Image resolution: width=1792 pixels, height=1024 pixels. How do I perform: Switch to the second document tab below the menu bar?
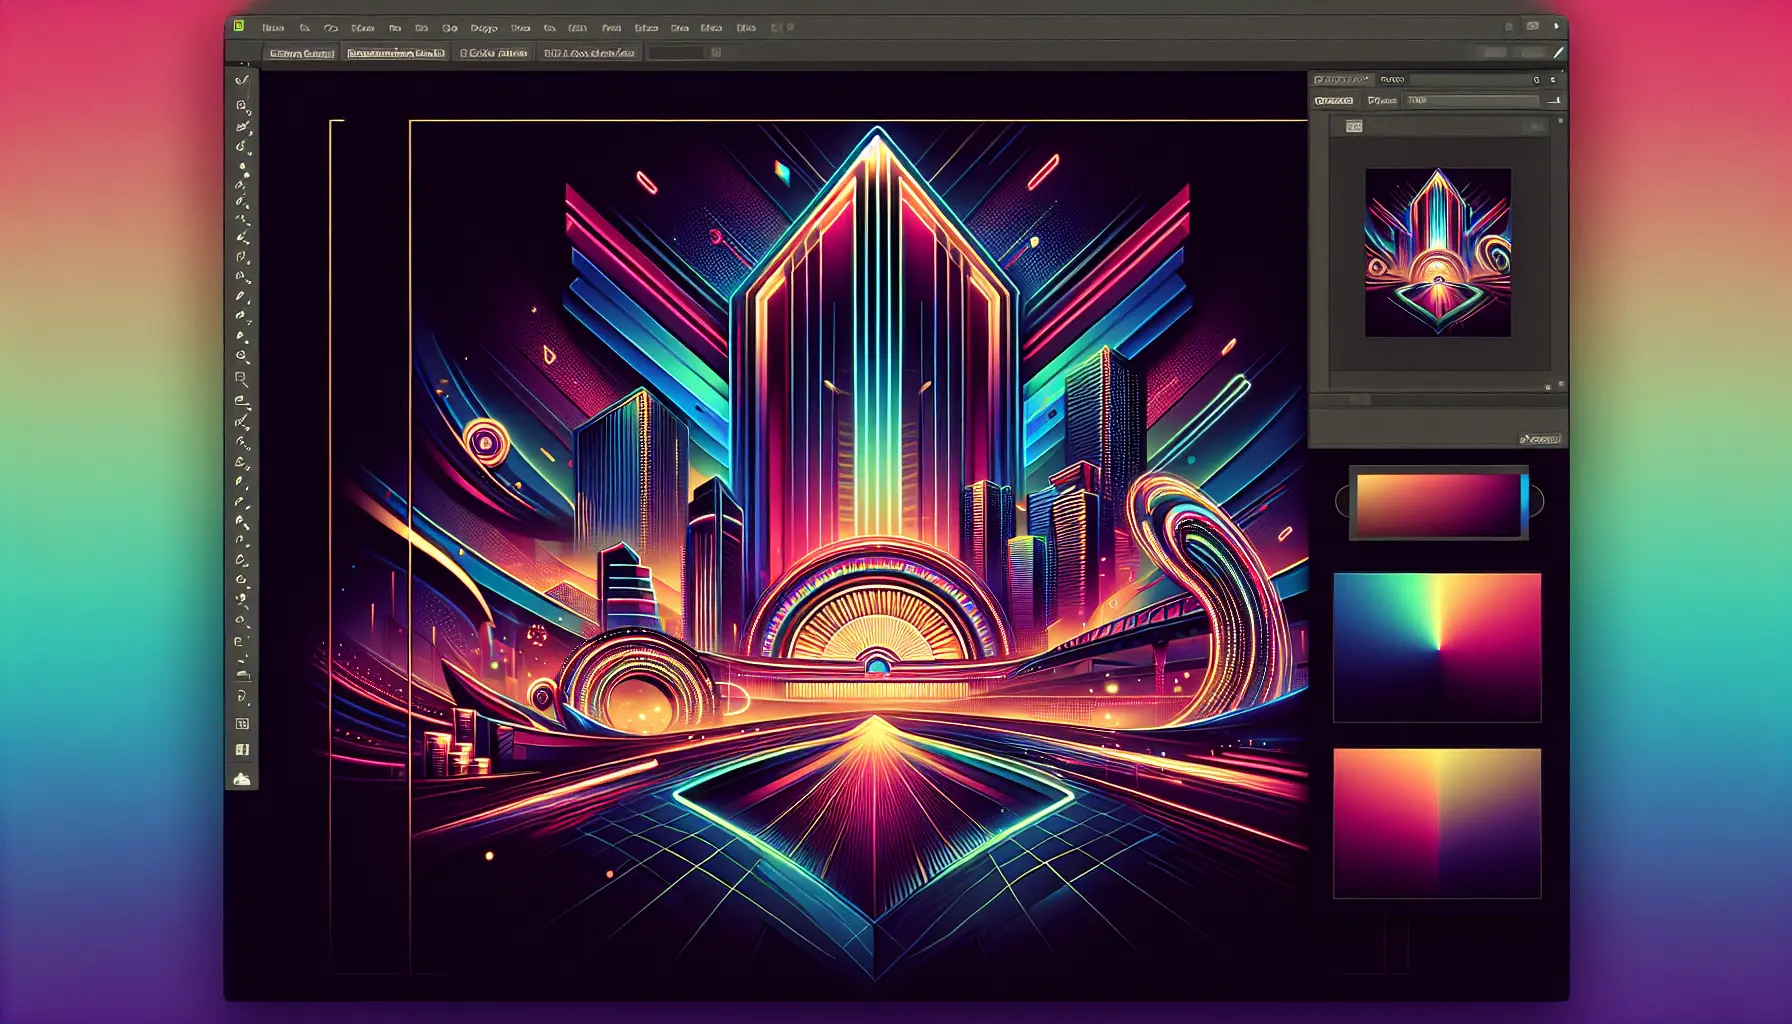click(396, 53)
